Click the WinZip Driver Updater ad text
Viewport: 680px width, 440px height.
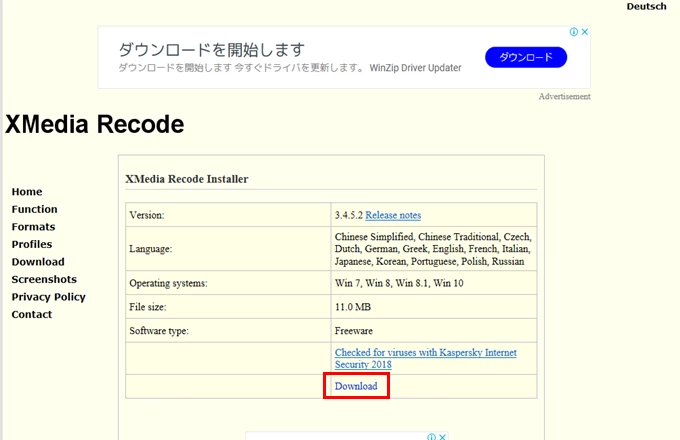tap(415, 68)
